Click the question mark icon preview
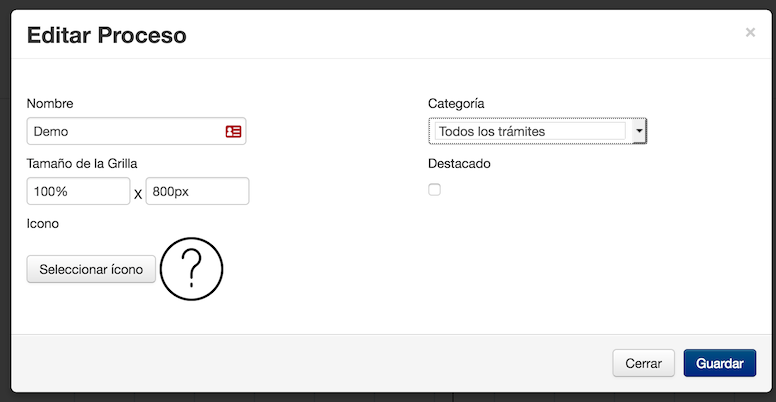The width and height of the screenshot is (776, 402). click(x=192, y=269)
